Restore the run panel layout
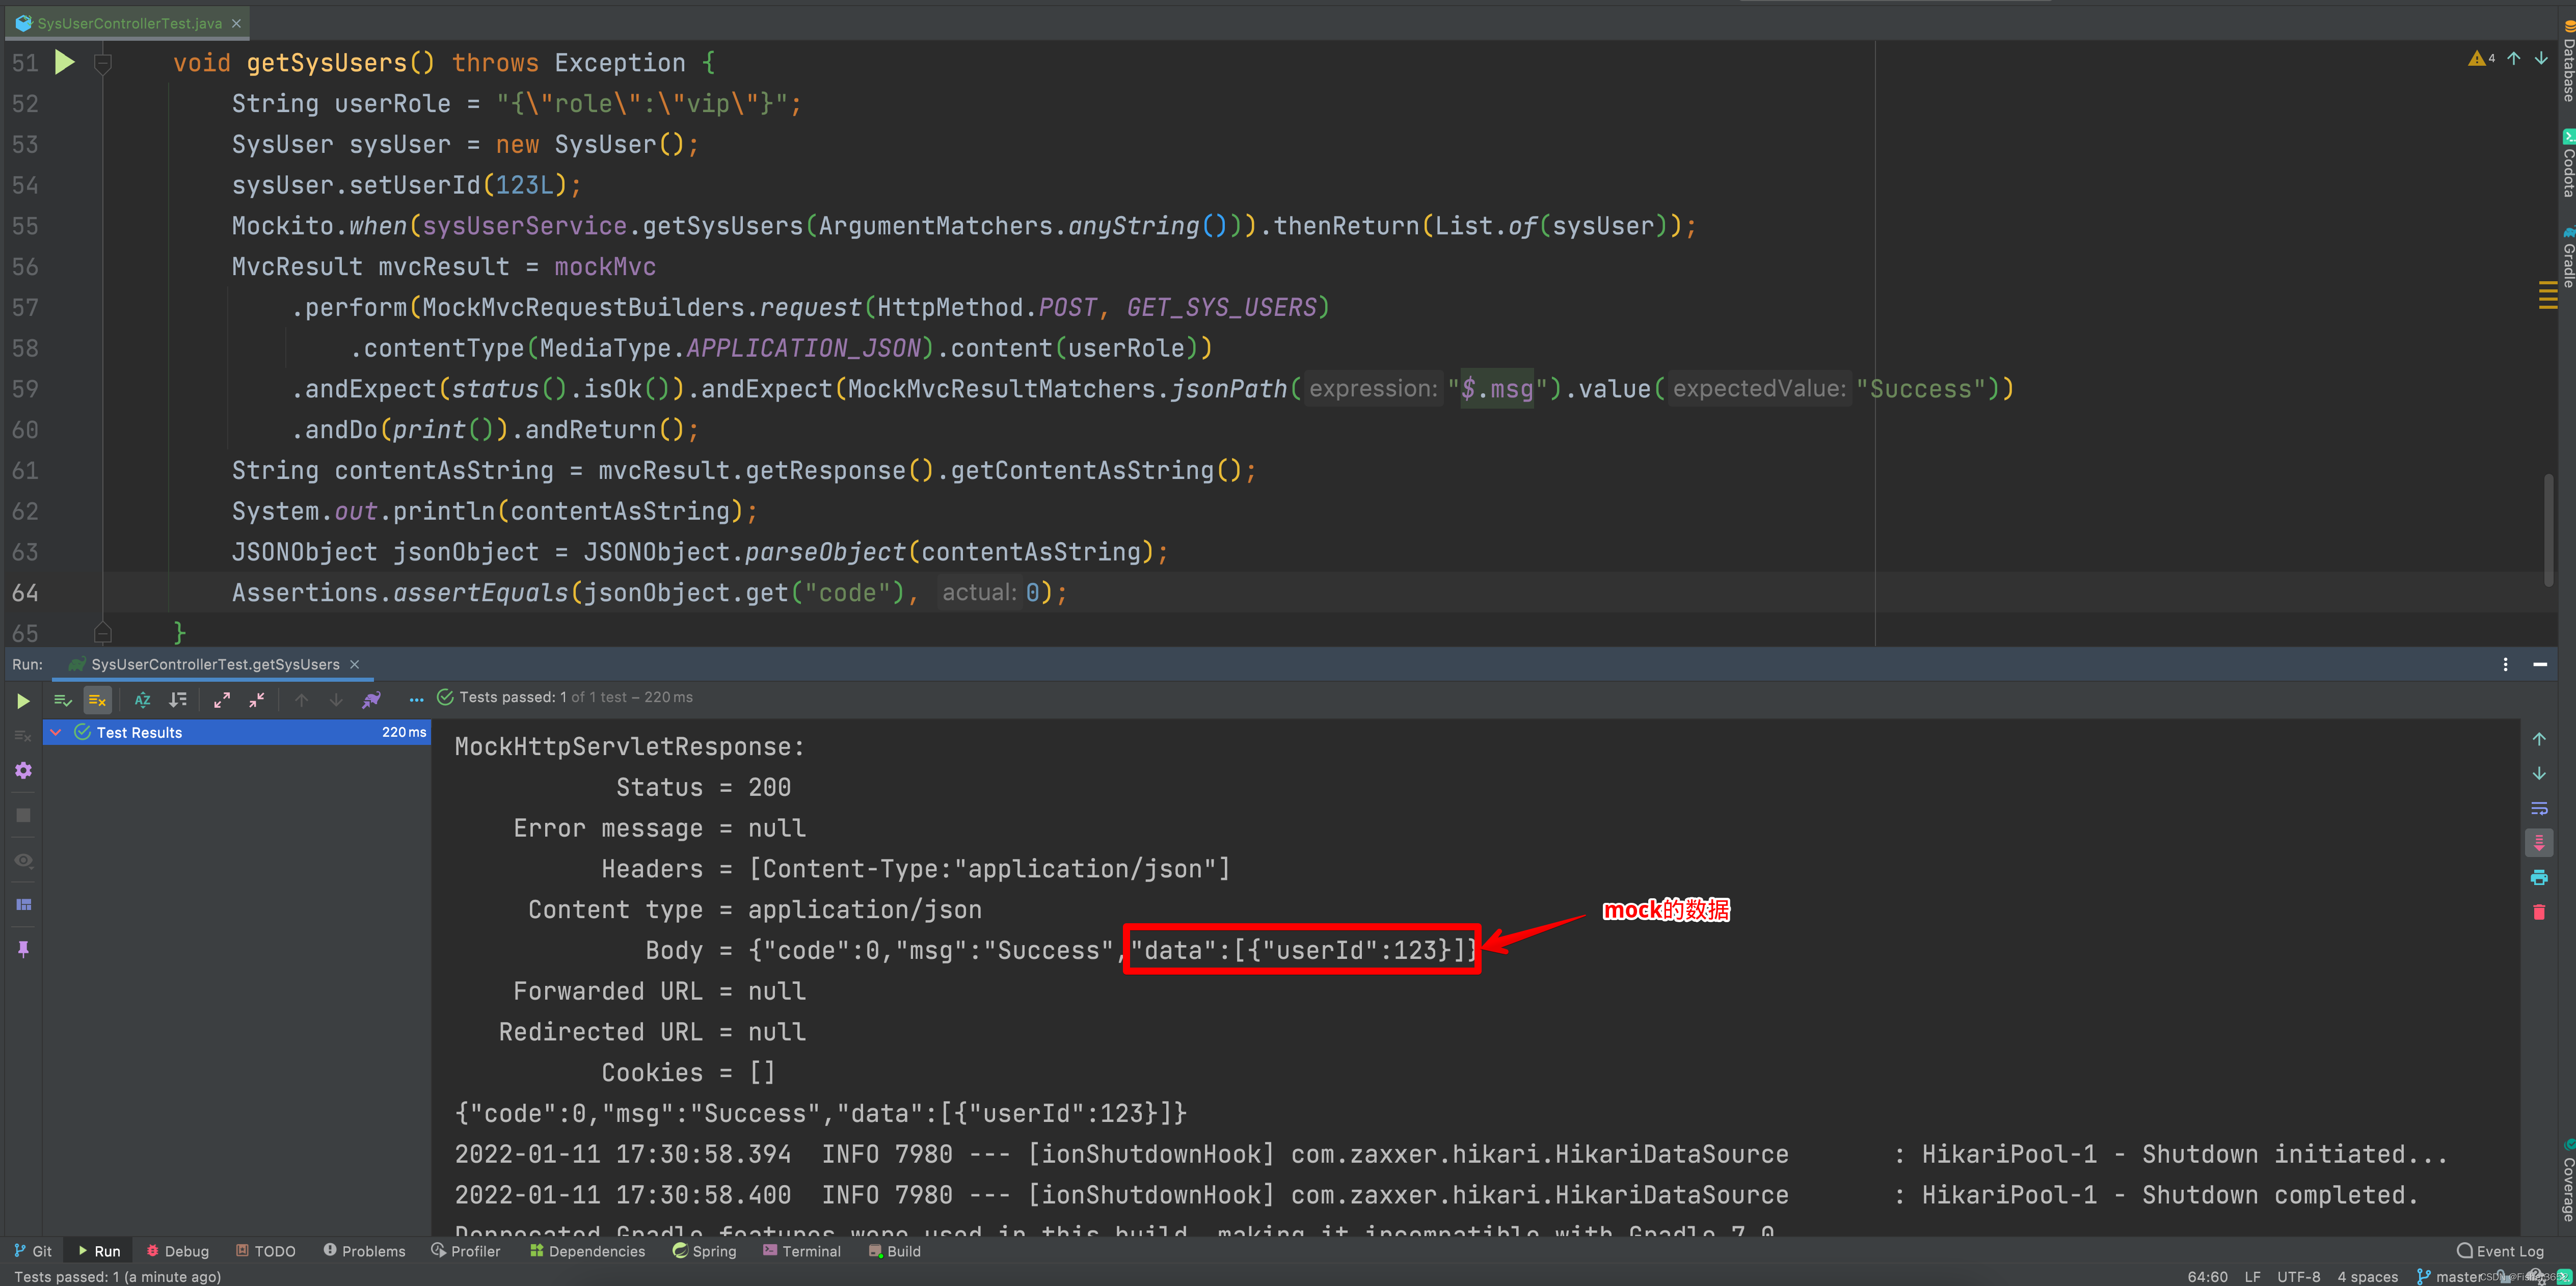This screenshot has width=2576, height=1286. coord(23,904)
